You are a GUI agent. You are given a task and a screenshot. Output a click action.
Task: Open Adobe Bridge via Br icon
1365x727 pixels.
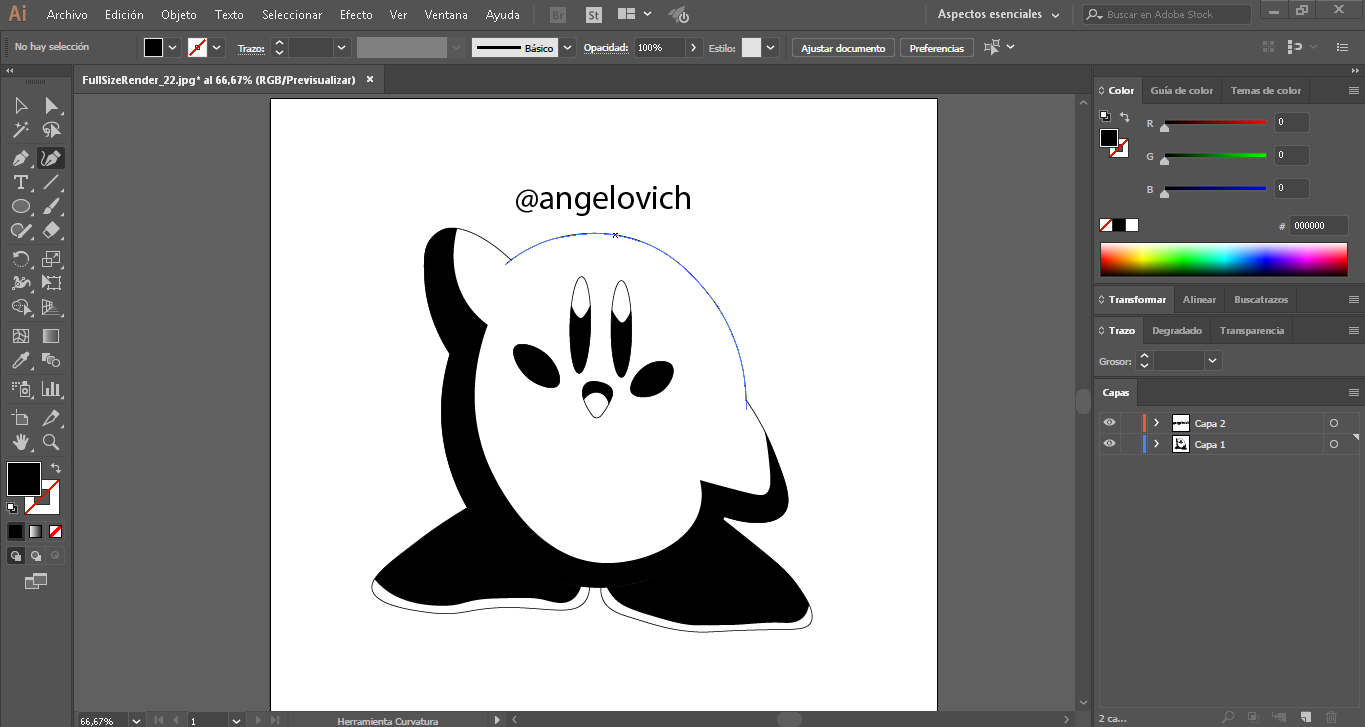pos(560,15)
